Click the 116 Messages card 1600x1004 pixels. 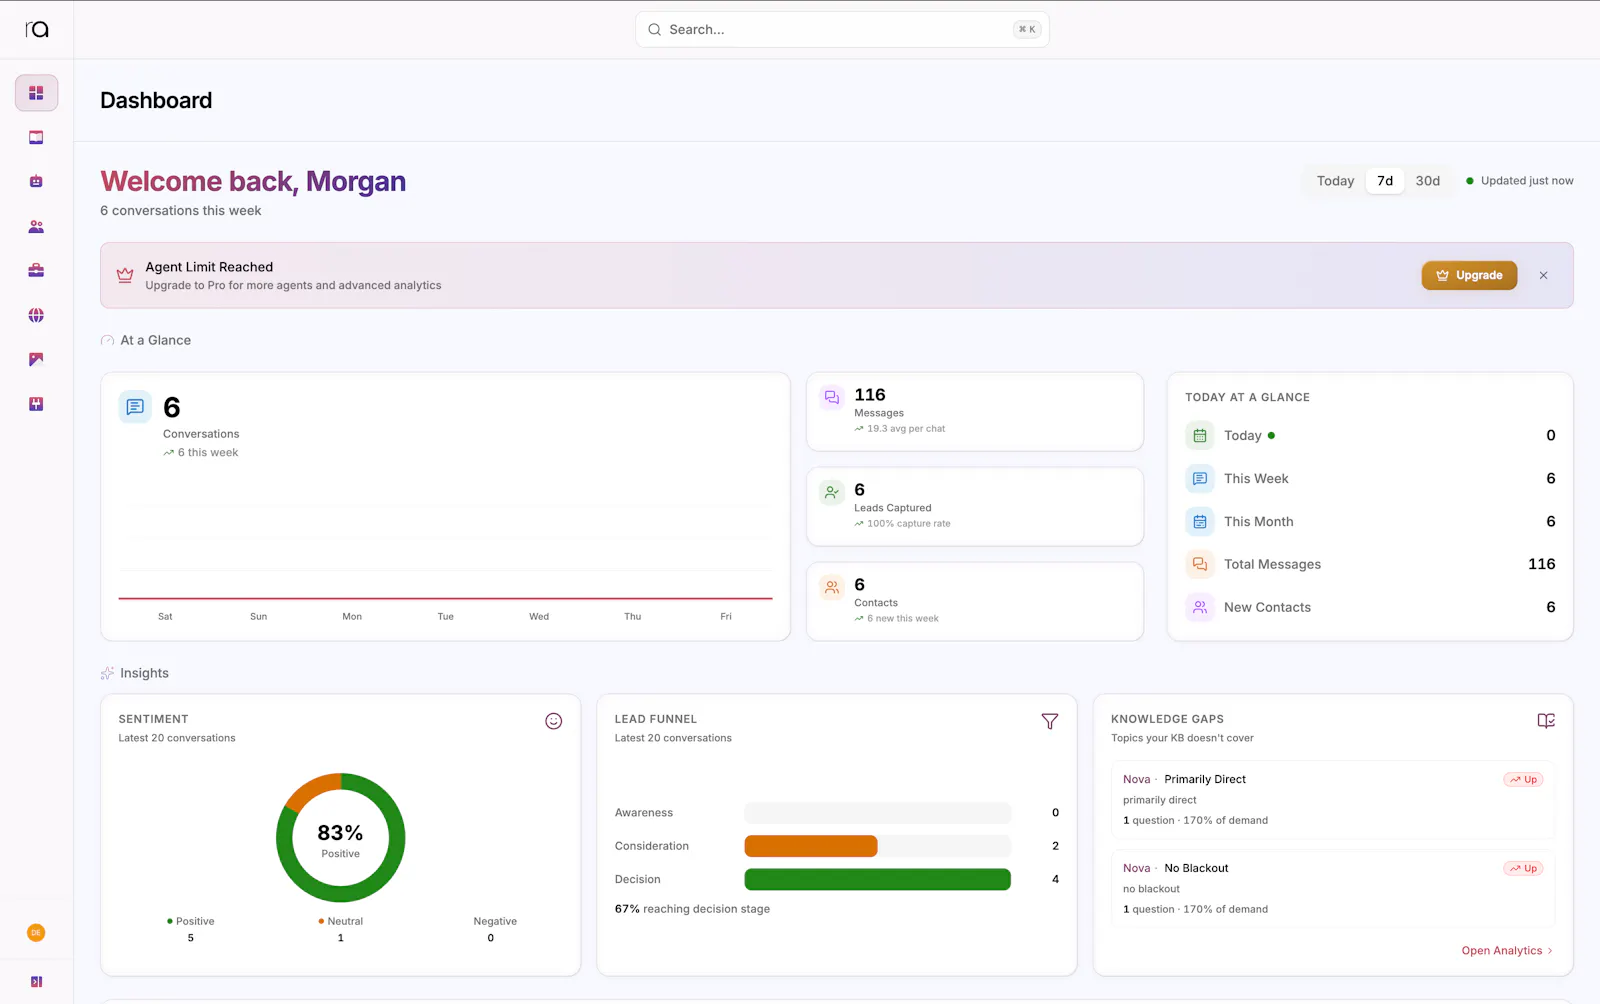pyautogui.click(x=975, y=412)
